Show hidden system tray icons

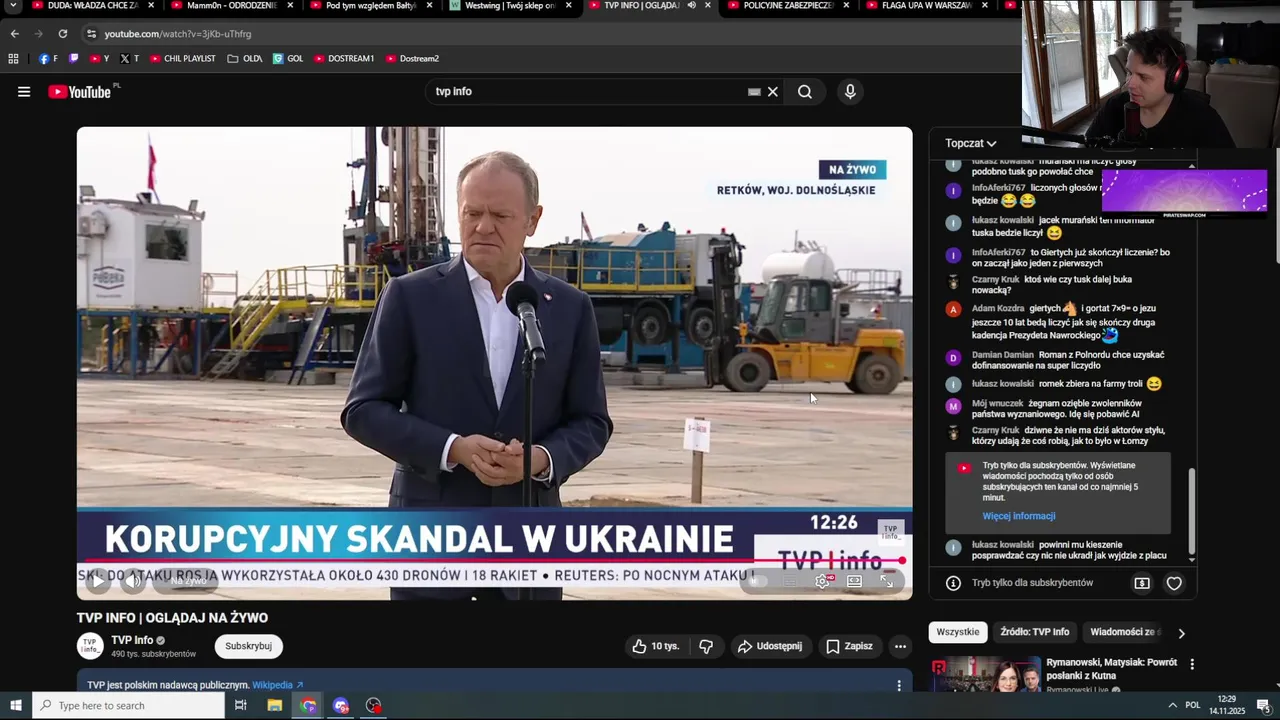[1172, 705]
